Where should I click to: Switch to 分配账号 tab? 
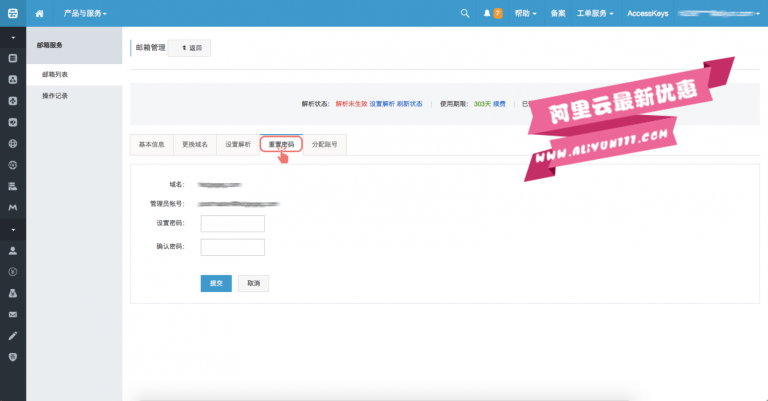click(324, 144)
